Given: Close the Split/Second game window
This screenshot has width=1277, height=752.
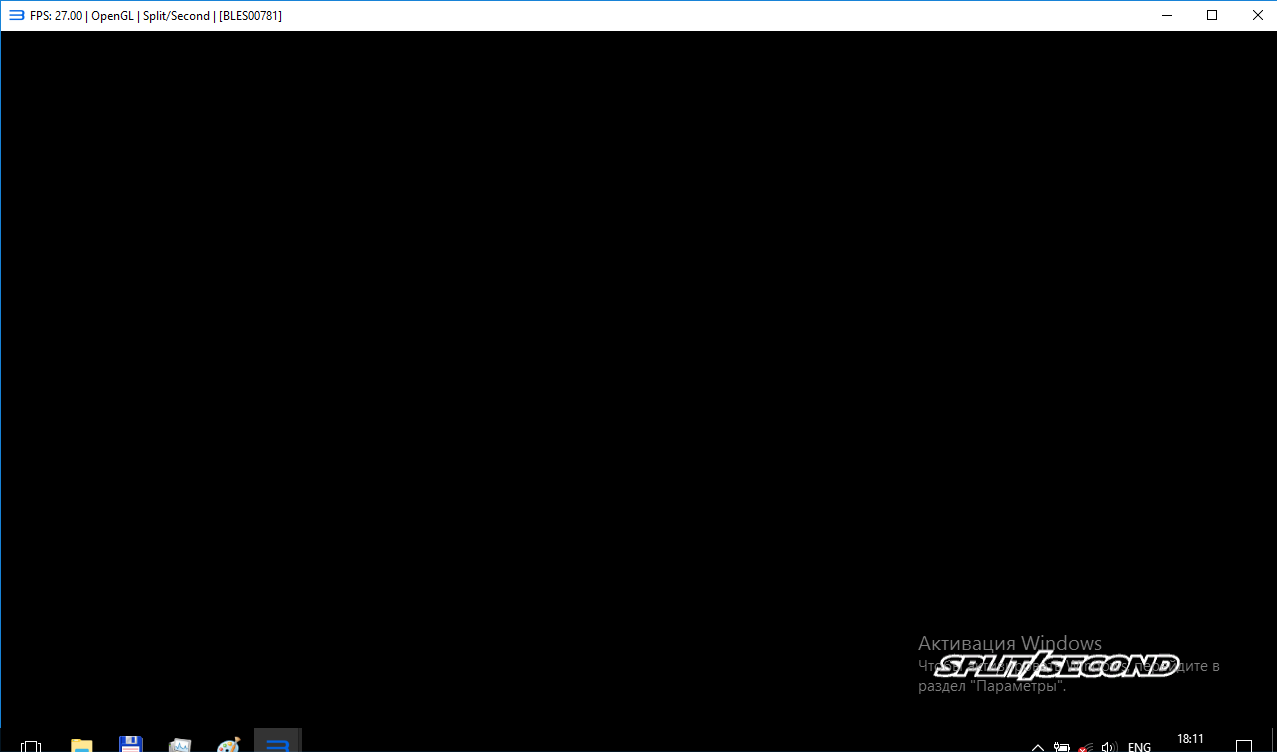Looking at the screenshot, I should coord(1256,15).
